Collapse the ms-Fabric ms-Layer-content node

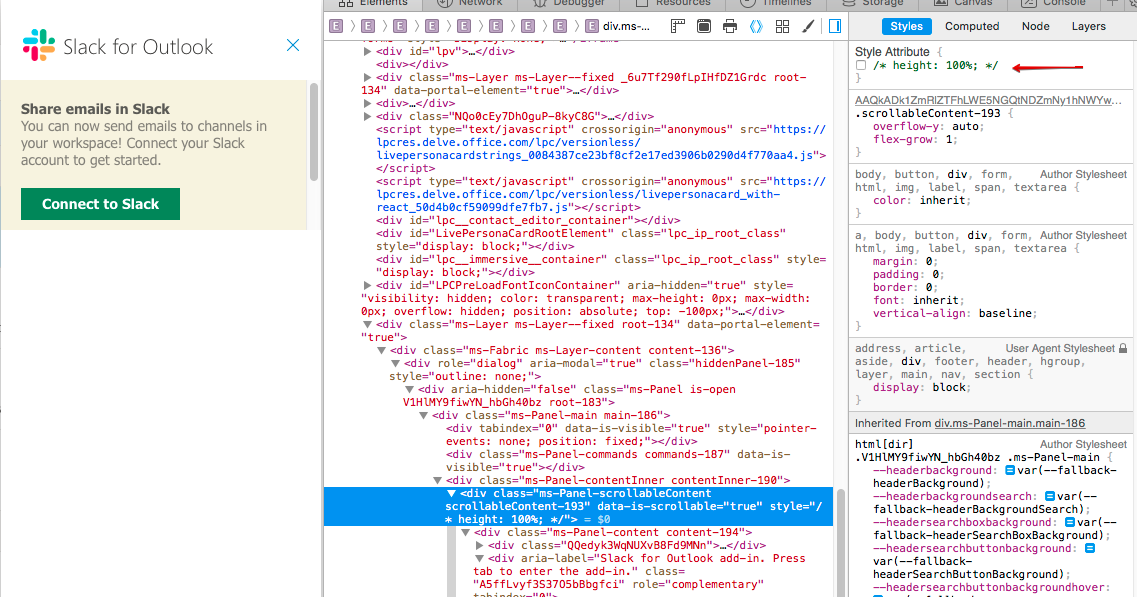coord(381,350)
